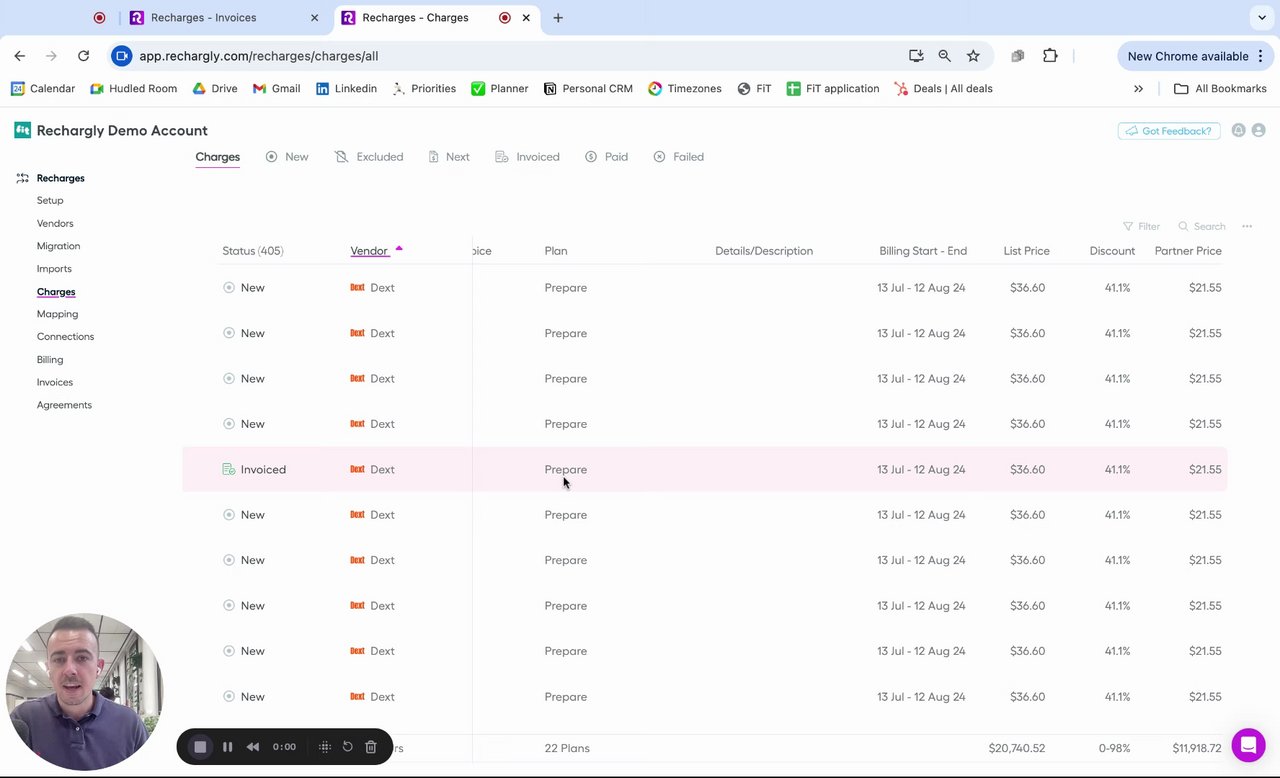Open Billing in the sidebar
Viewport: 1280px width, 778px height.
(50, 360)
